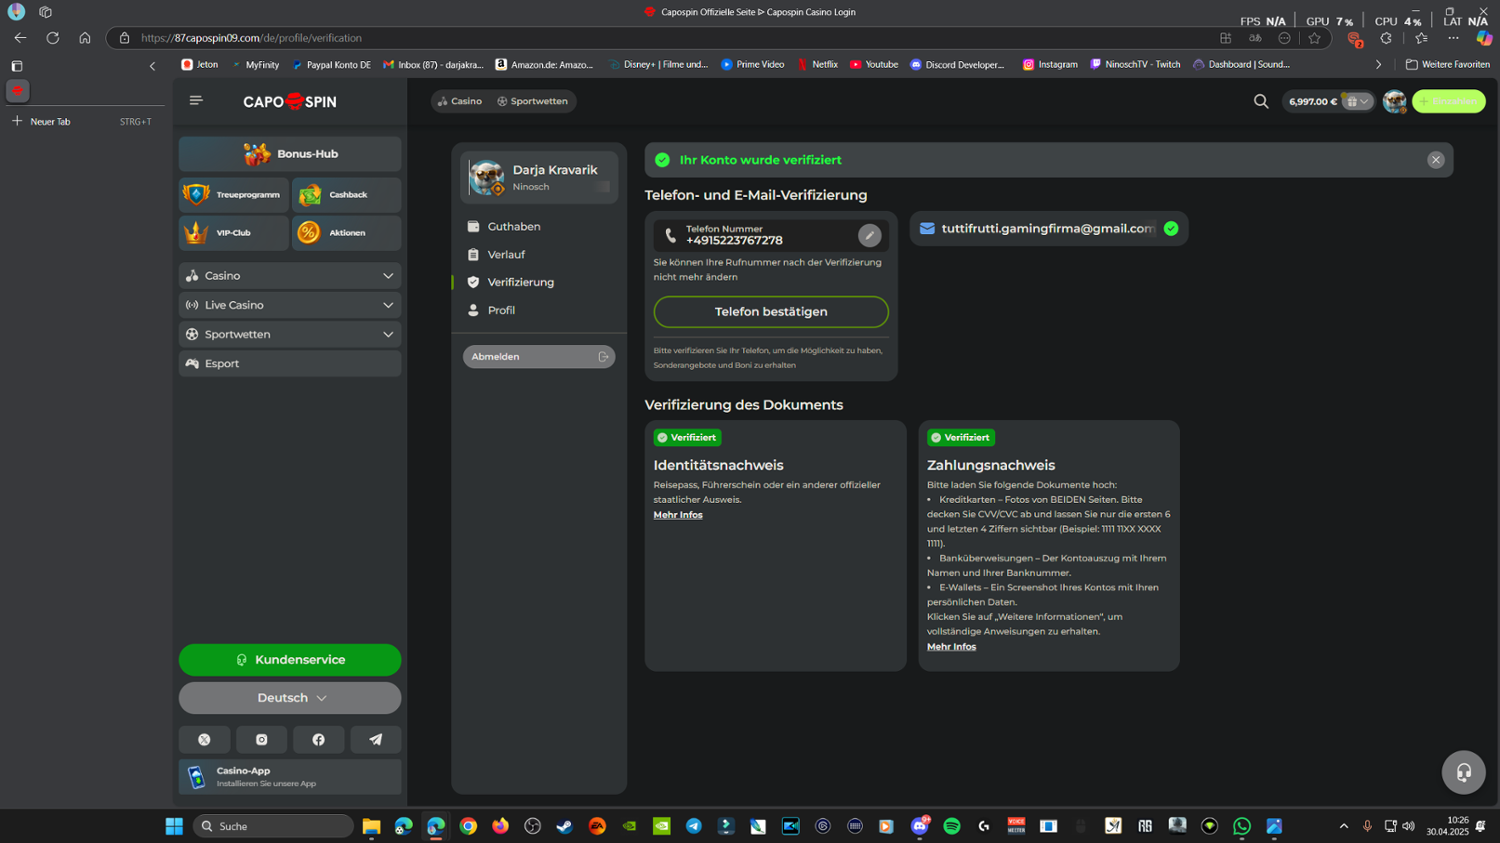Viewport: 1500px width, 843px height.
Task: Open the site search magnifier icon
Action: tap(1261, 101)
